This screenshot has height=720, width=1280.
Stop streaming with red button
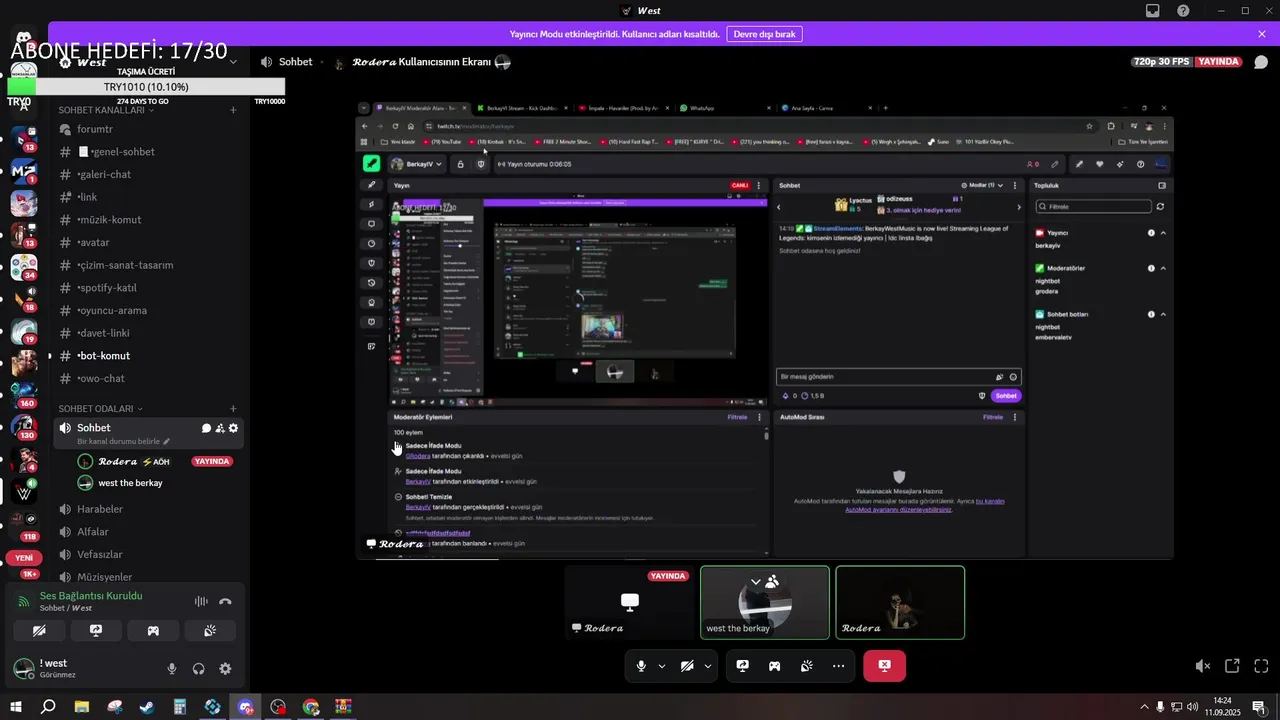click(884, 666)
